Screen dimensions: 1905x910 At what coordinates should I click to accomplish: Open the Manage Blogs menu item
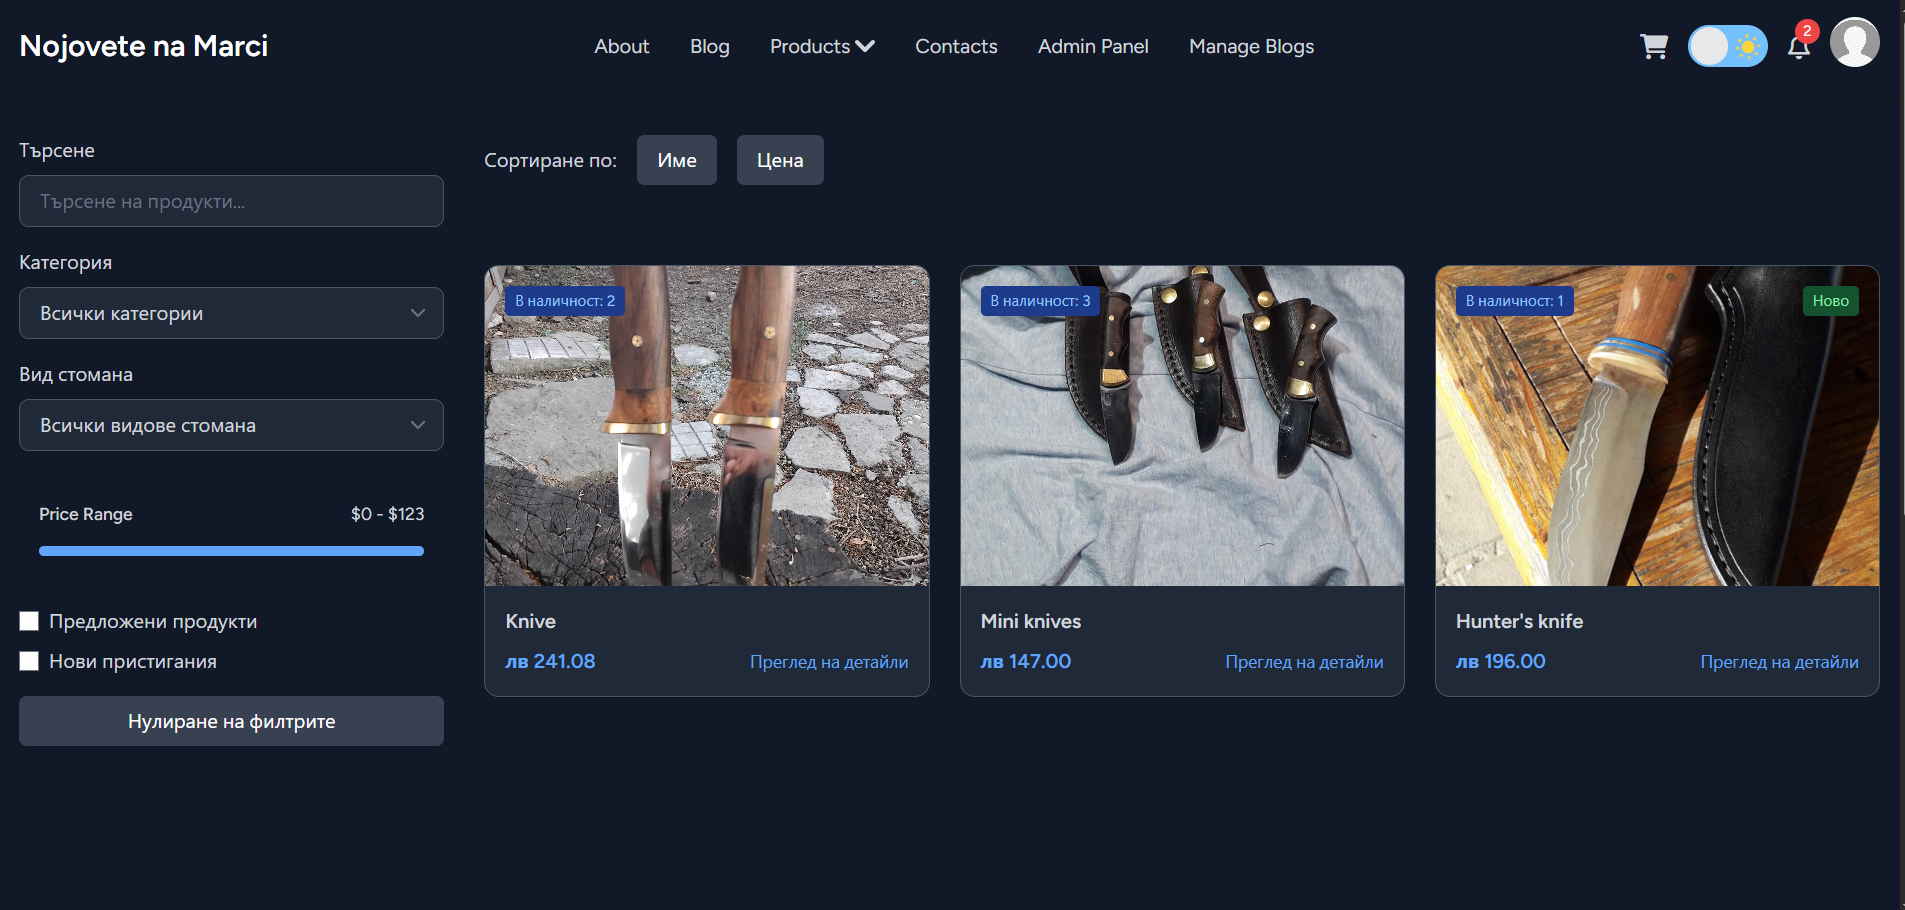[x=1251, y=47]
